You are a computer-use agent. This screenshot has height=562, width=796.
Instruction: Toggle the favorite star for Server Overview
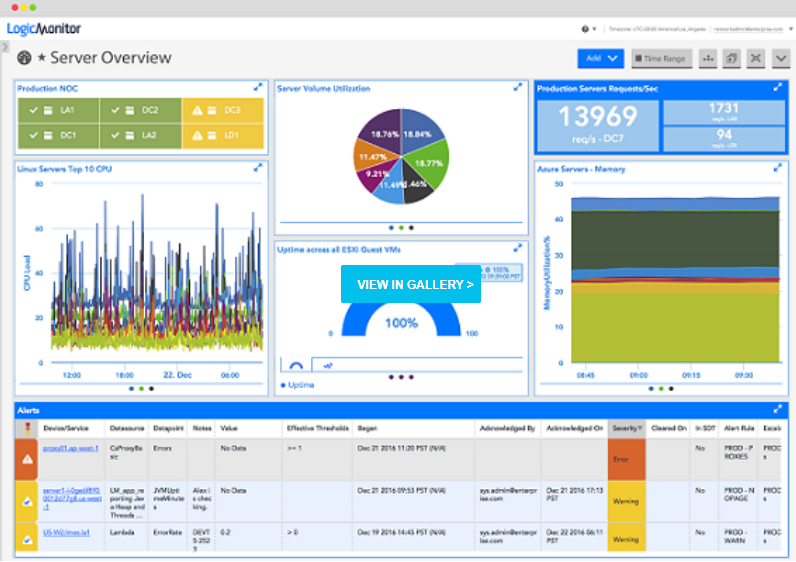click(x=42, y=59)
